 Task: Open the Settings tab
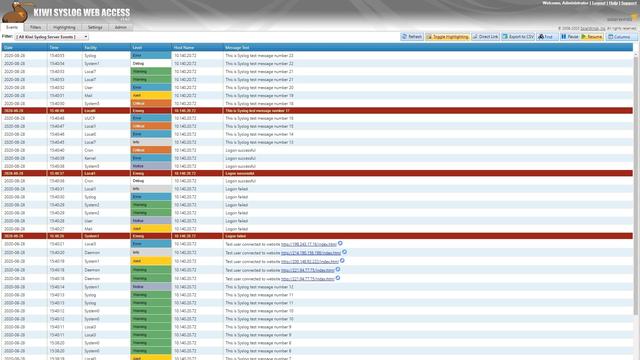pyautogui.click(x=95, y=27)
